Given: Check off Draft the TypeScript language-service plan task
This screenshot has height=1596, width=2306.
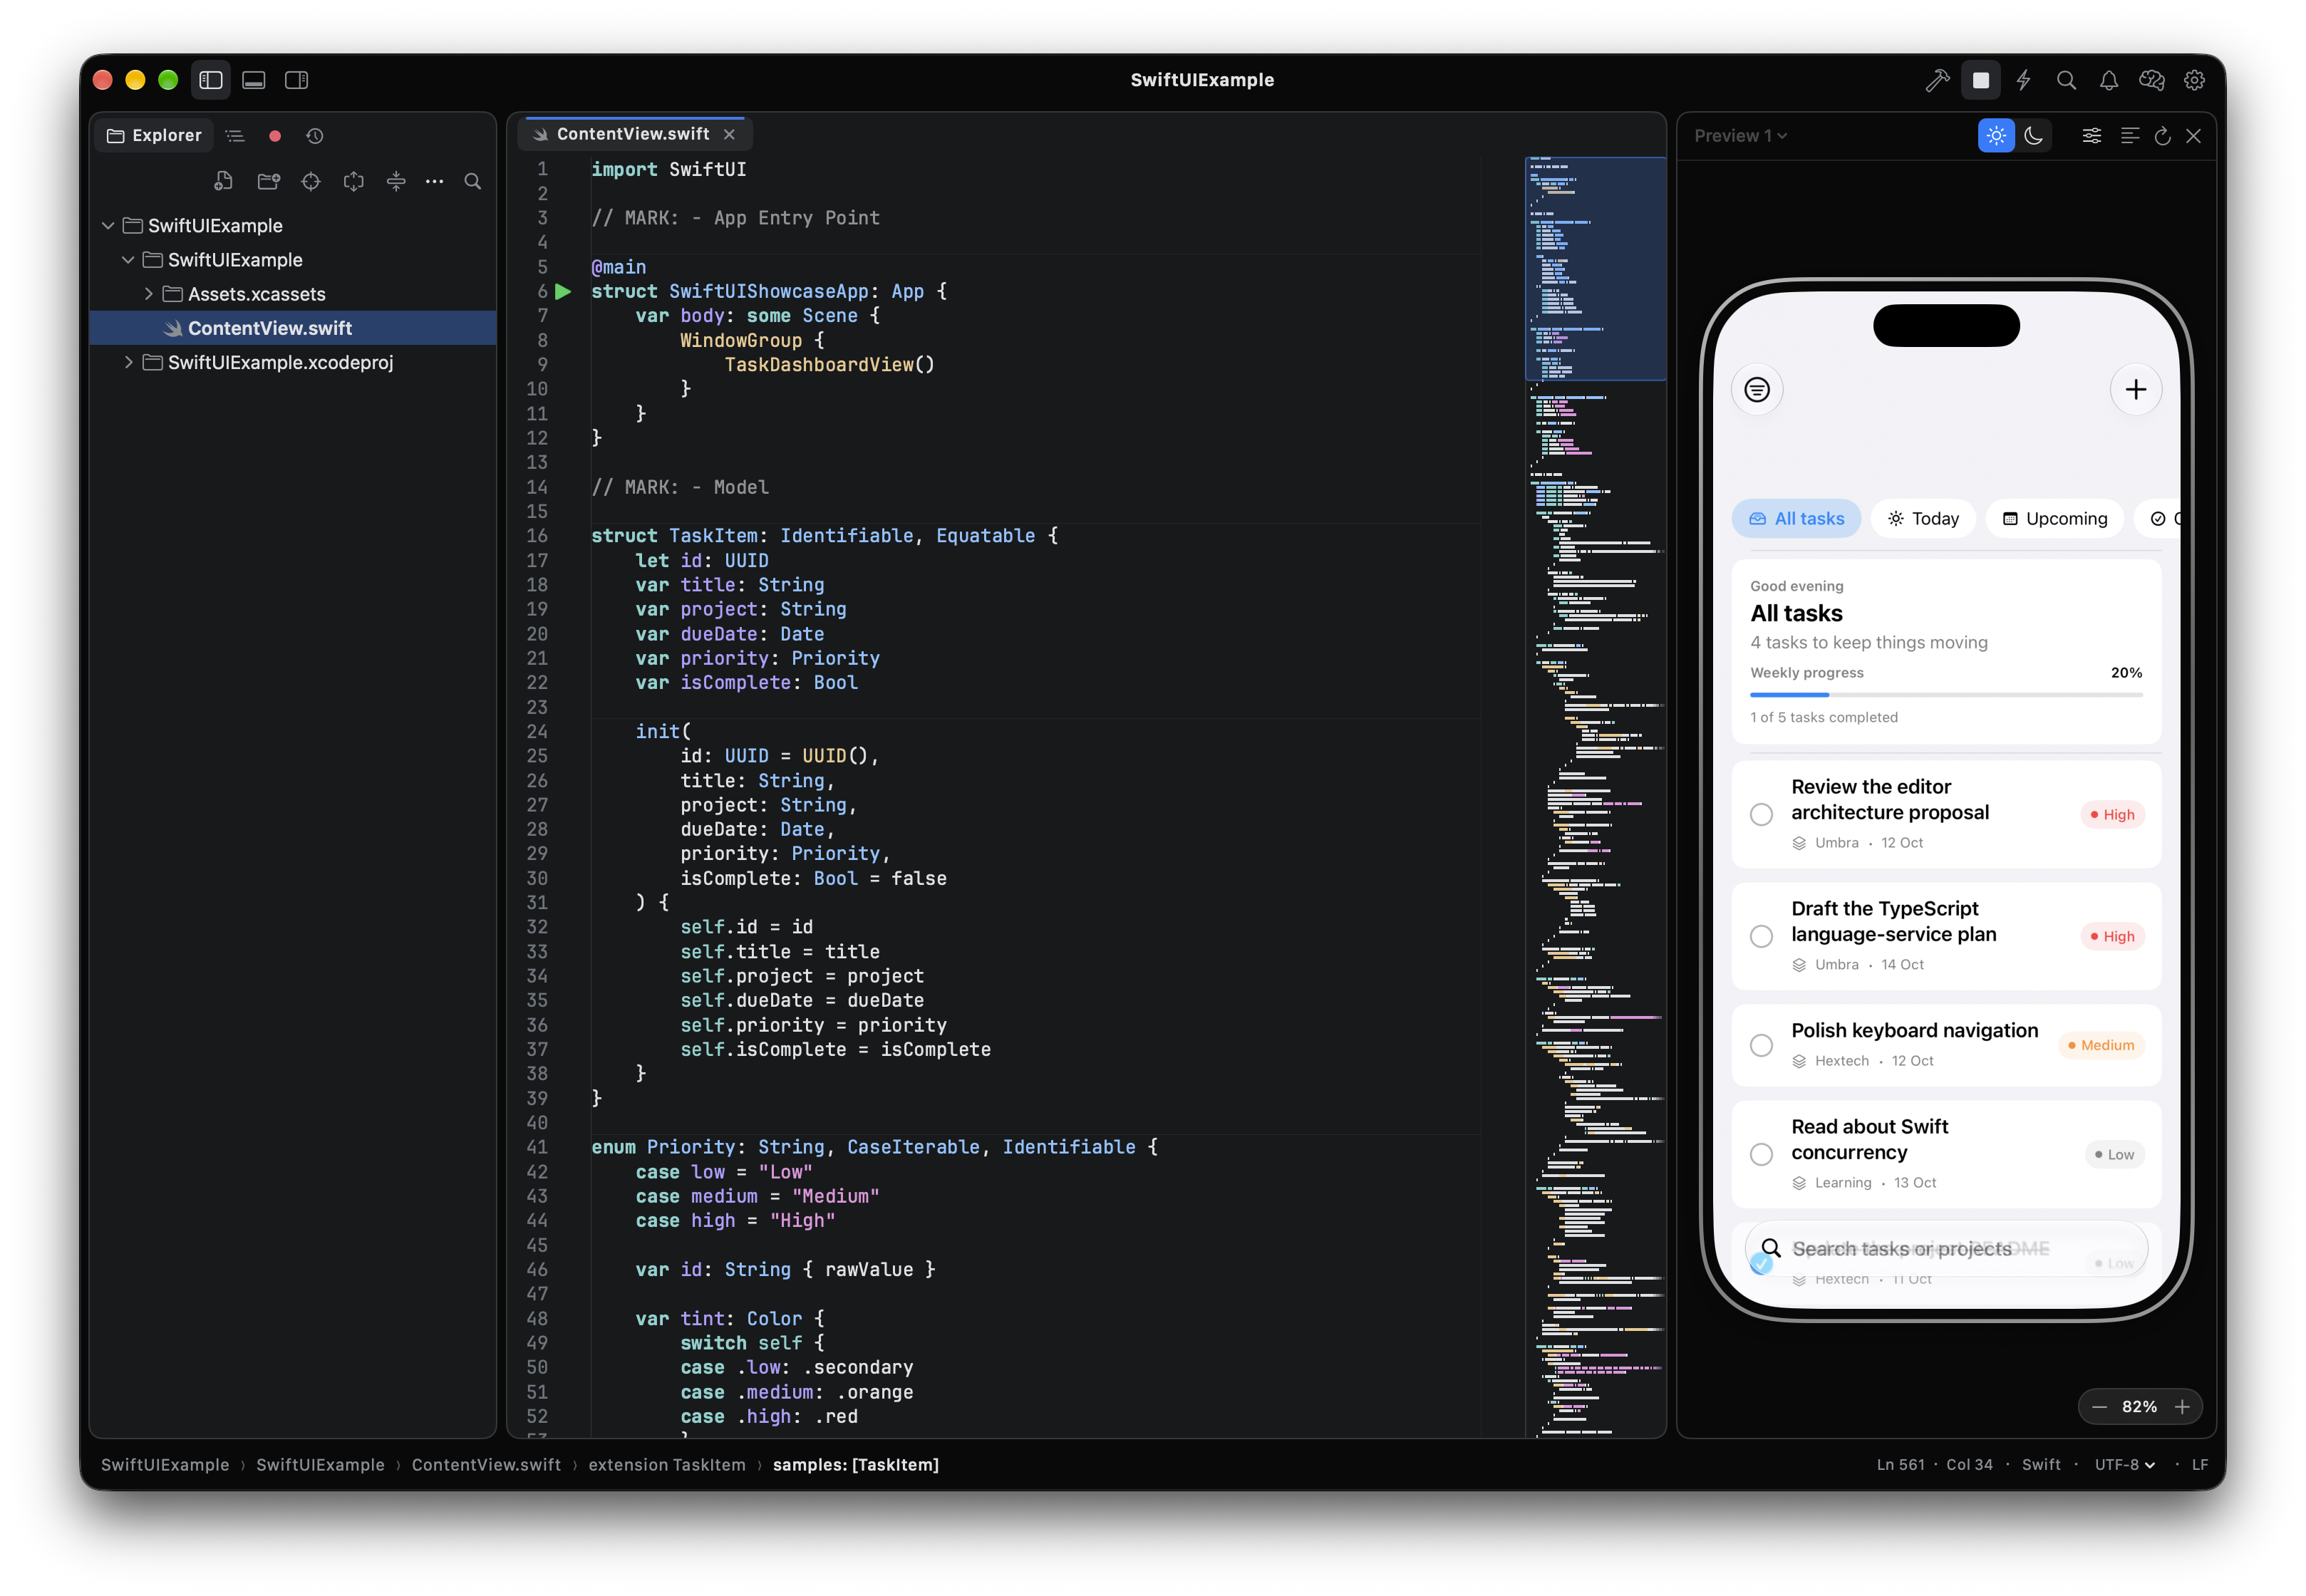Looking at the screenshot, I should pyautogui.click(x=1761, y=936).
